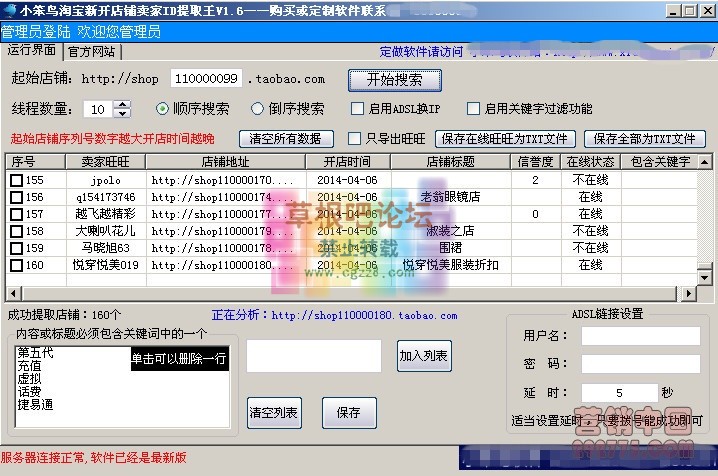Enable the 启用ADSL换IP checkbox

point(357,109)
